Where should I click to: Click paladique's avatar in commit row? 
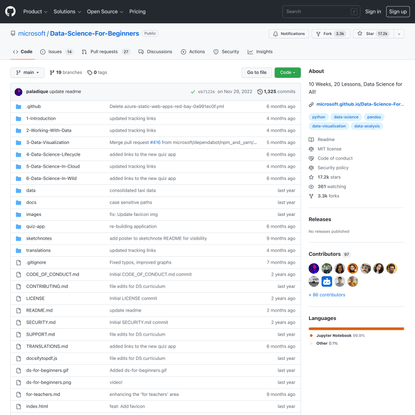(x=18, y=92)
